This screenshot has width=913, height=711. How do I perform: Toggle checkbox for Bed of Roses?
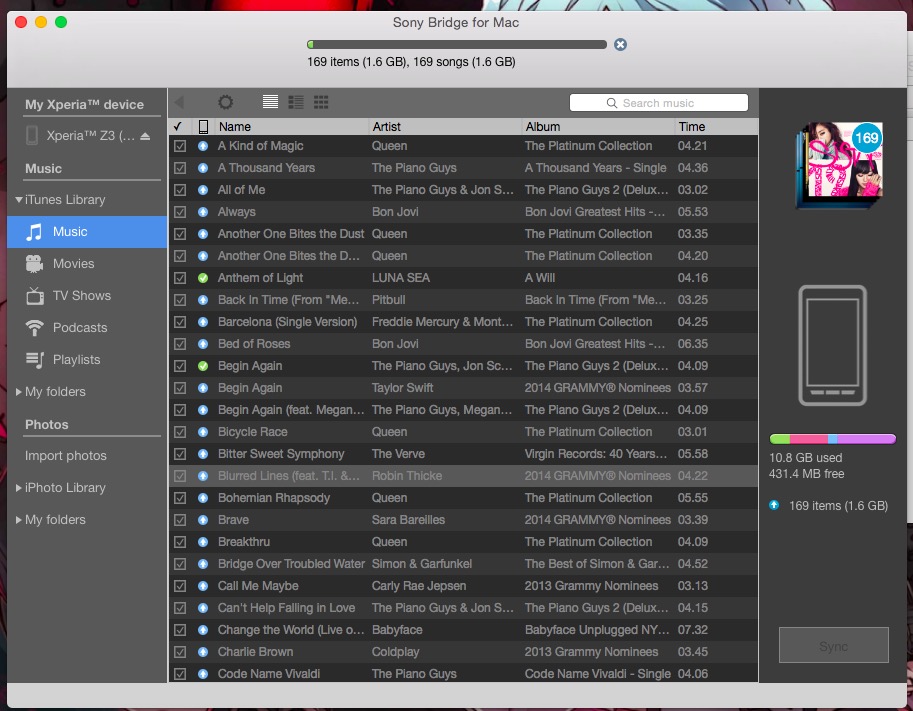[180, 344]
